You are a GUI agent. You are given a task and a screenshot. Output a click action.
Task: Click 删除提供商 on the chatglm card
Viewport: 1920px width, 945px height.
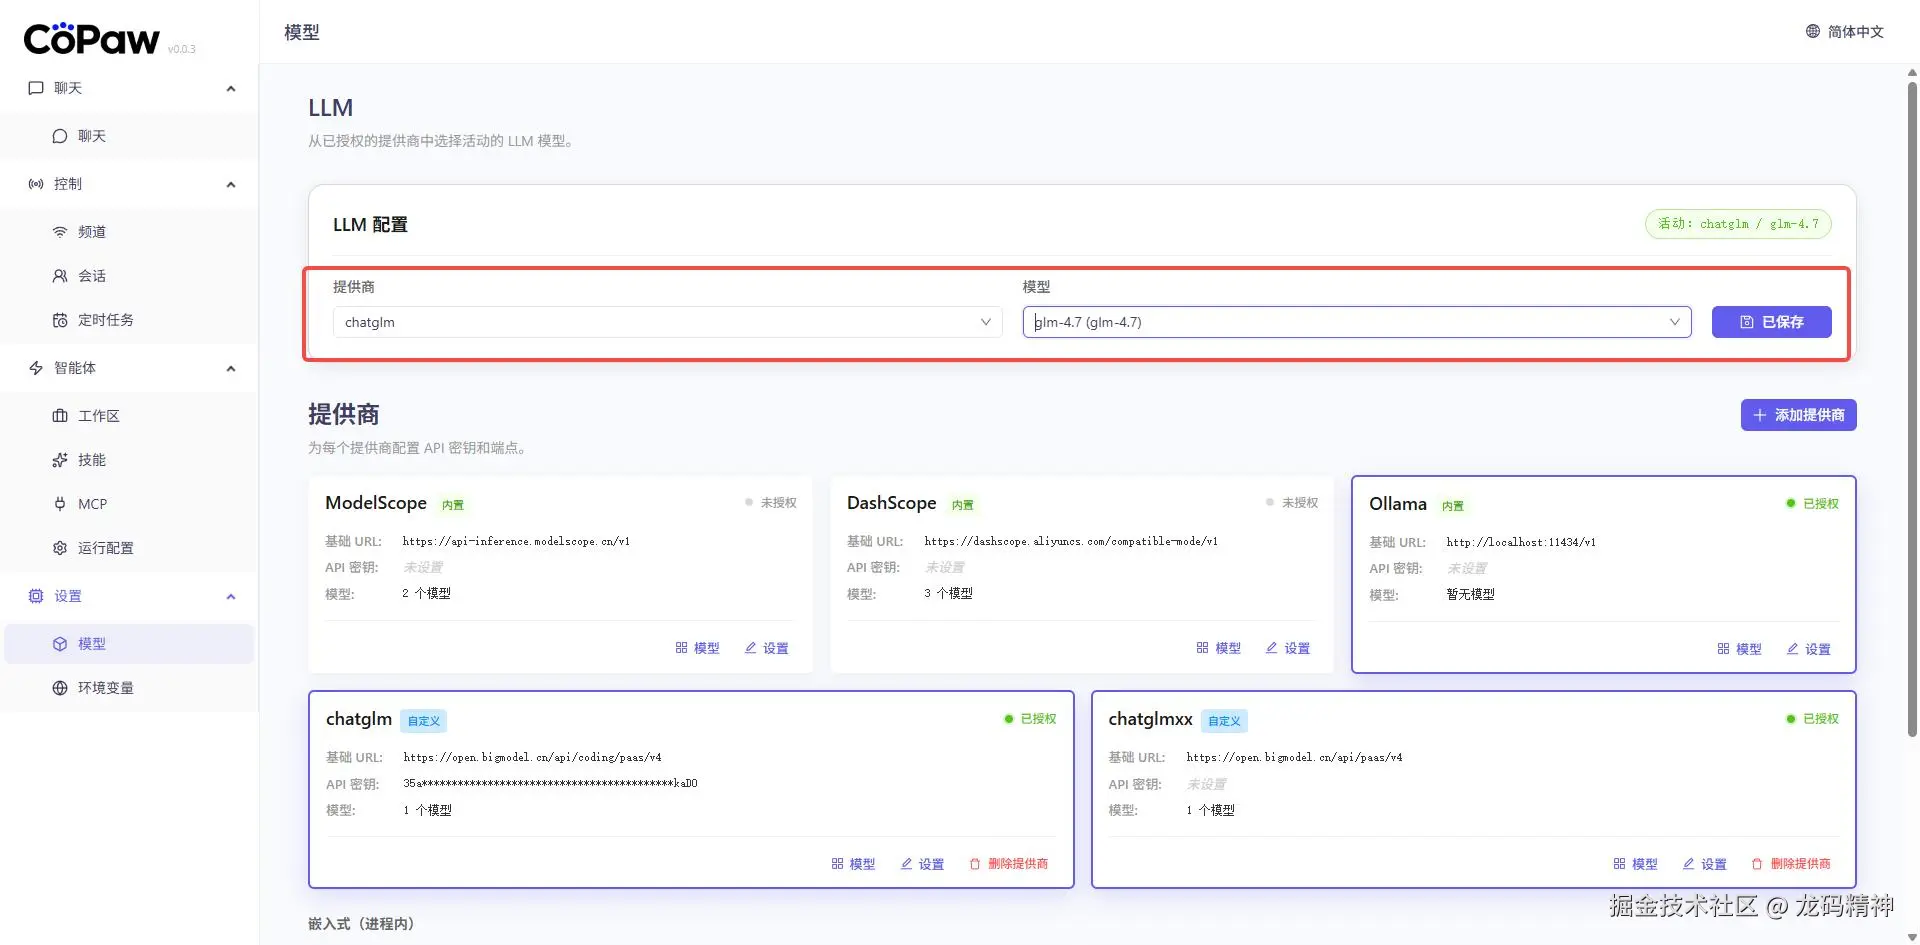(1008, 864)
